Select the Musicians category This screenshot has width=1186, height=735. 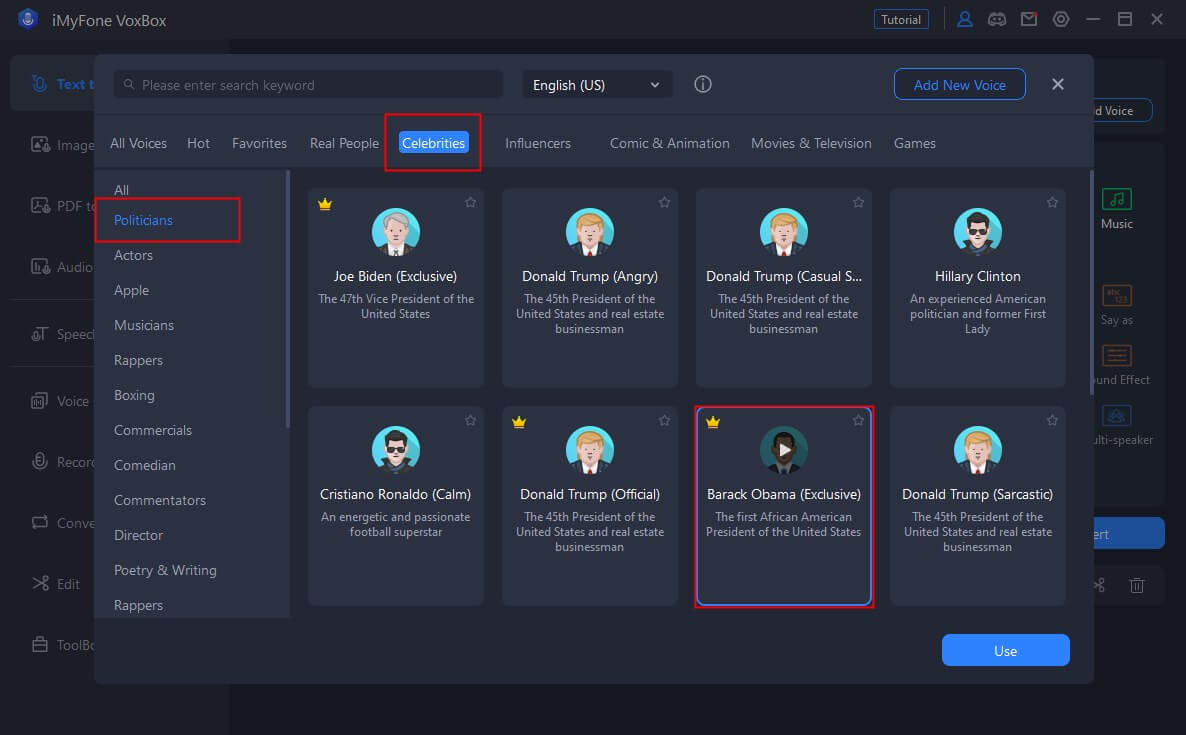(144, 325)
